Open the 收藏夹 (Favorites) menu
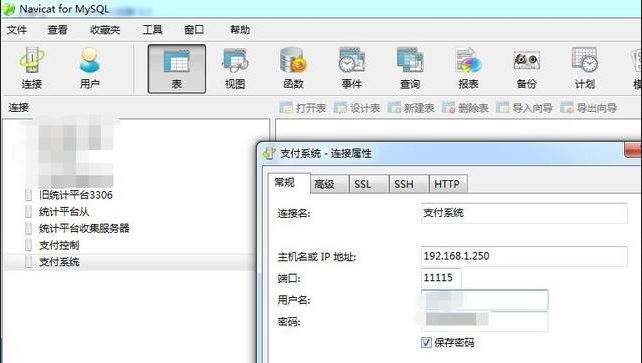 (x=105, y=30)
